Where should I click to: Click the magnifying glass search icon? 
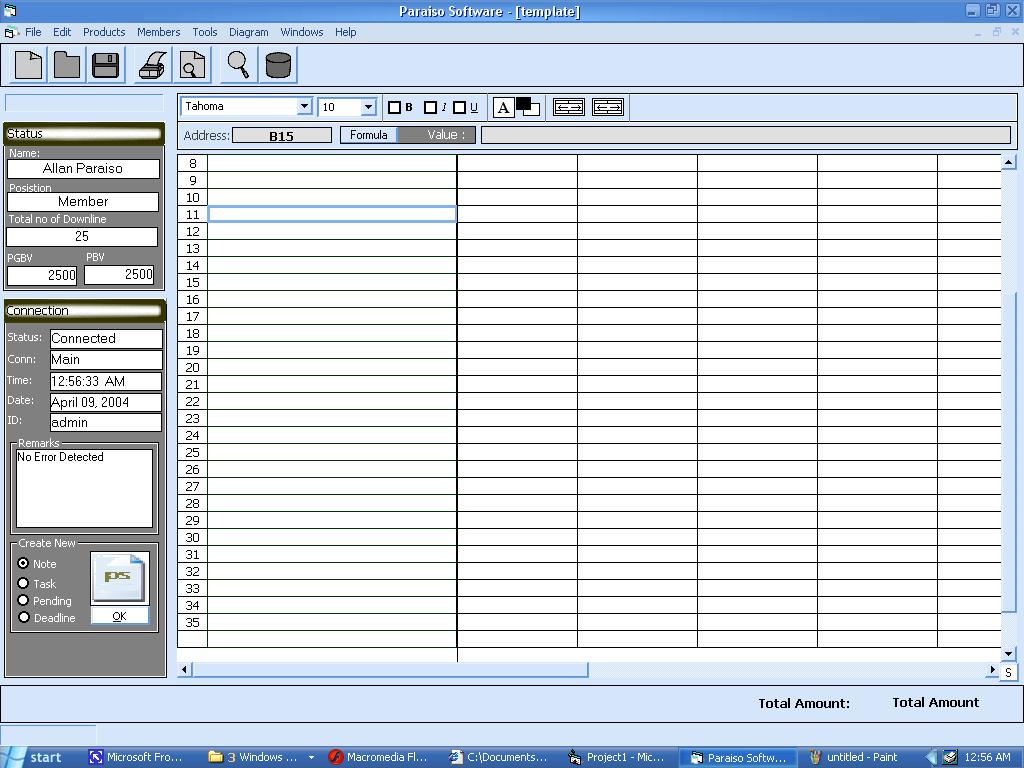(x=239, y=65)
